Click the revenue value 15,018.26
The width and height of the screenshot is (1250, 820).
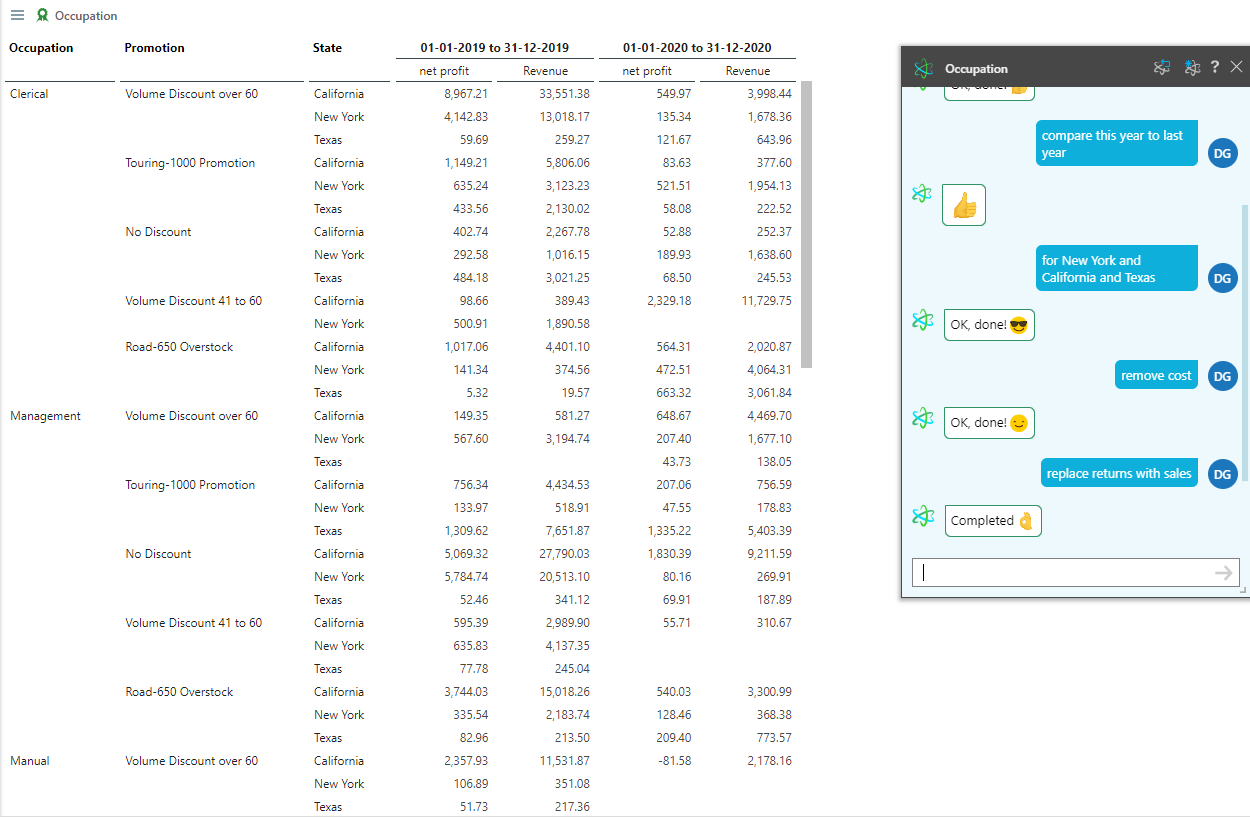tap(564, 692)
